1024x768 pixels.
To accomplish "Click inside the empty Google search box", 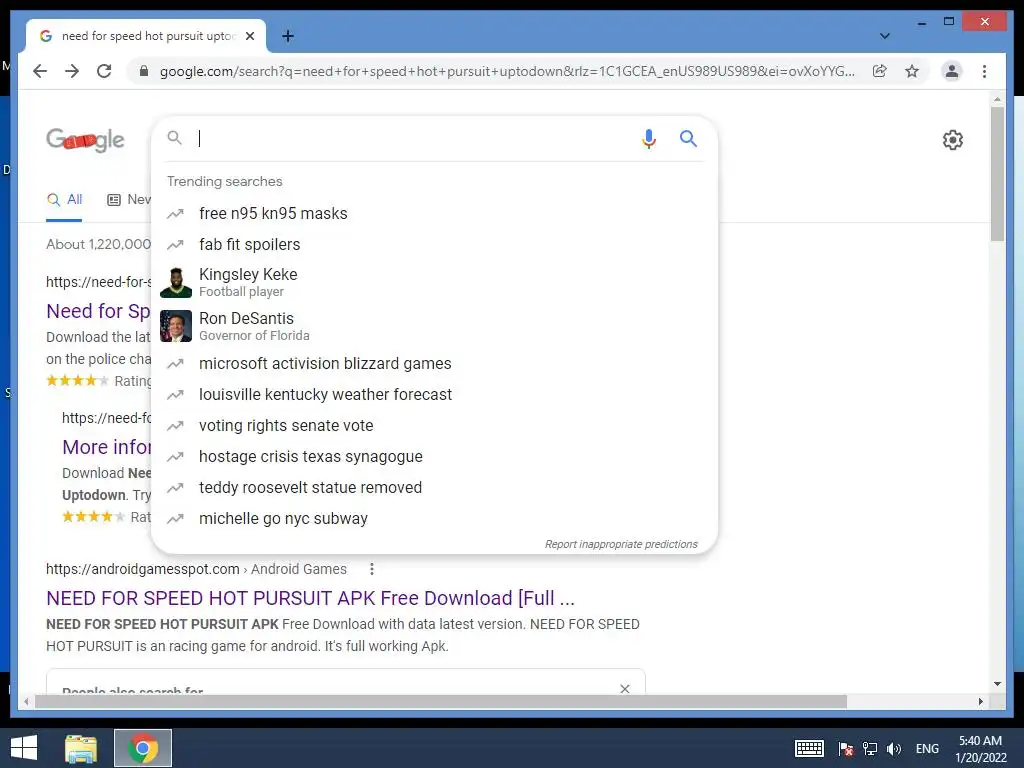I will tap(415, 138).
